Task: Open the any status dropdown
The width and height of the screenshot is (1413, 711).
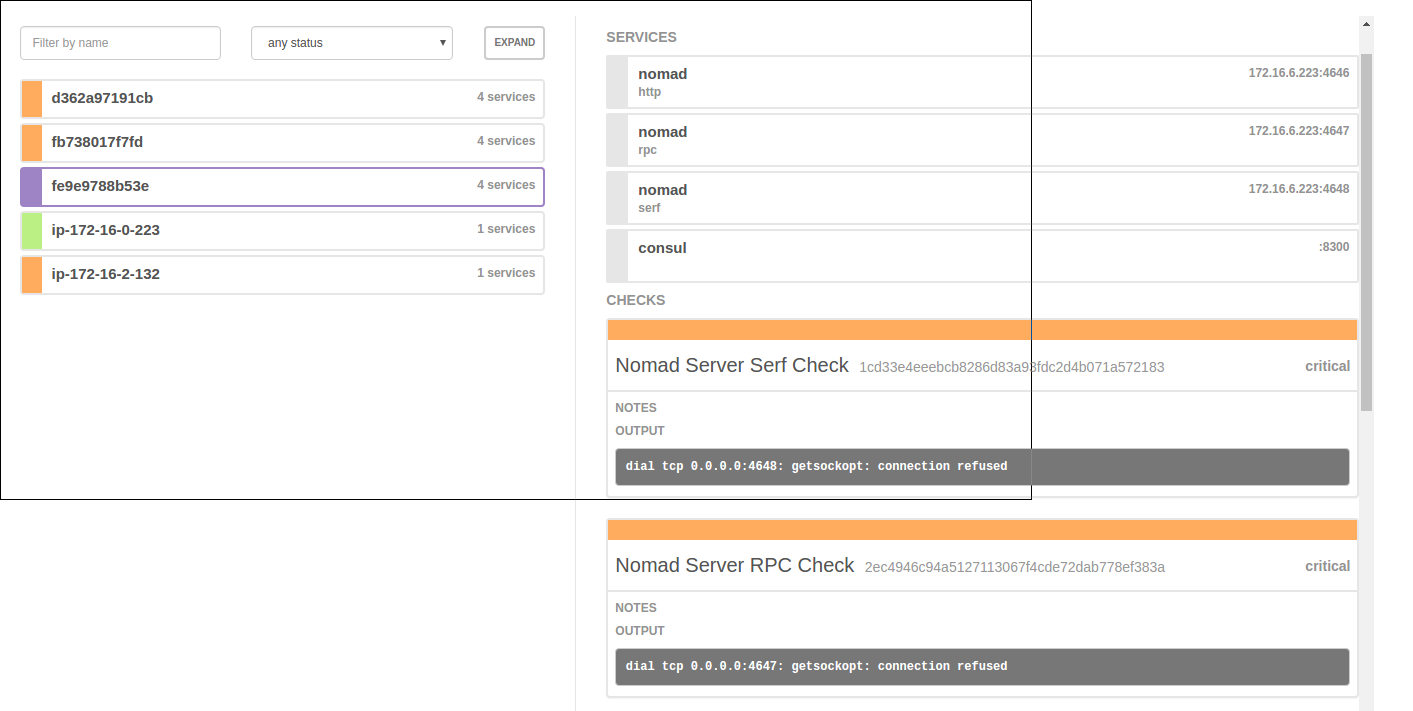Action: (351, 43)
